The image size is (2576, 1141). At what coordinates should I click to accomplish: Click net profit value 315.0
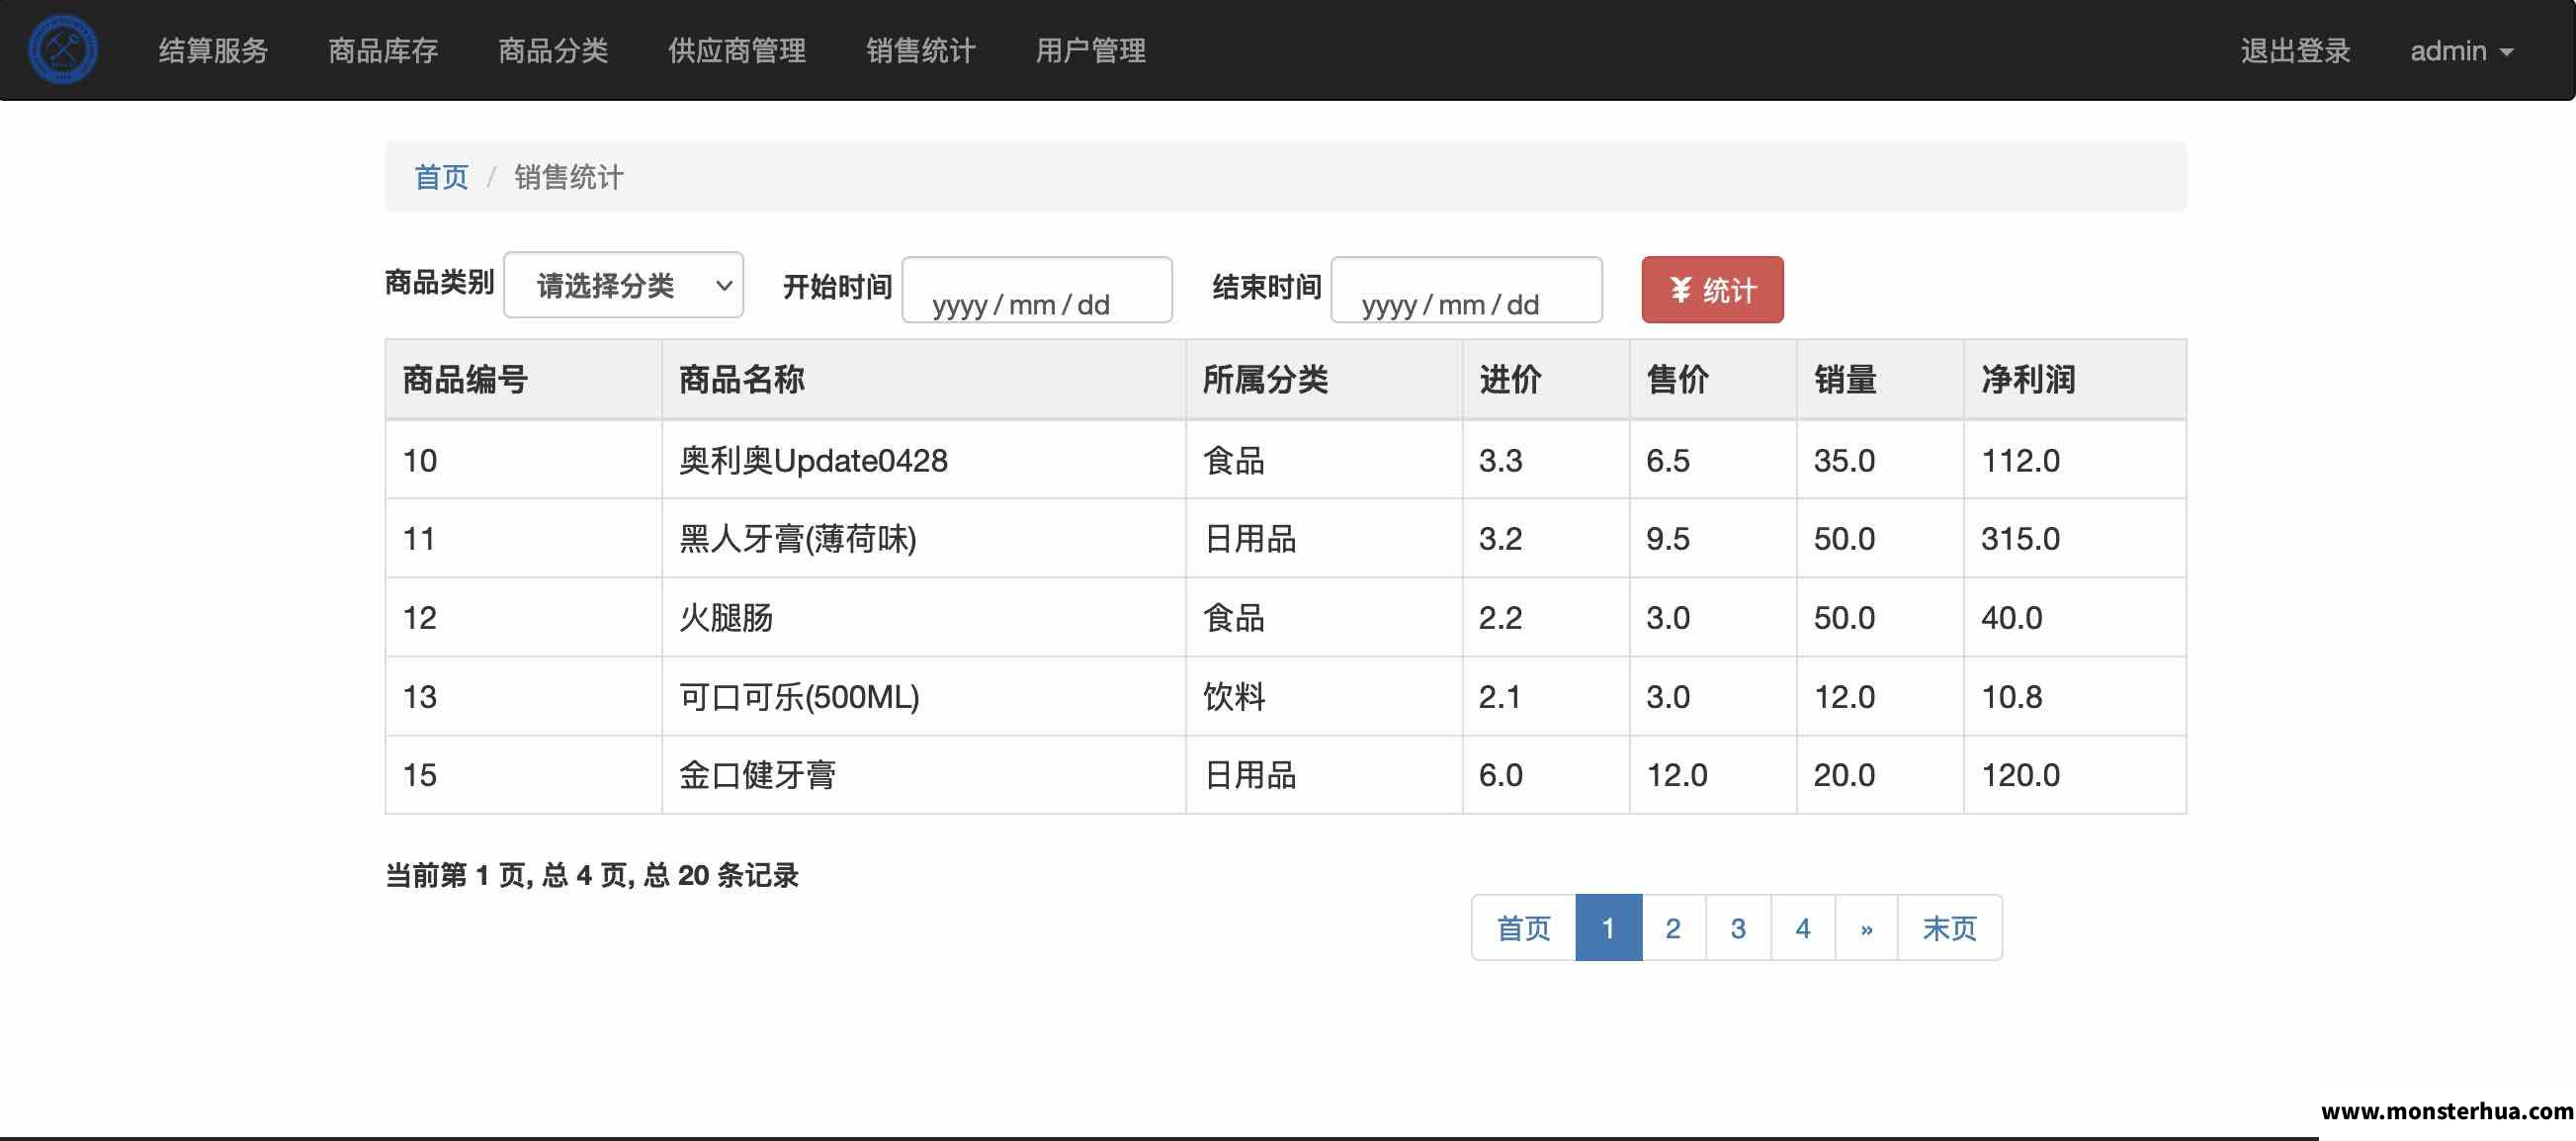tap(2075, 539)
